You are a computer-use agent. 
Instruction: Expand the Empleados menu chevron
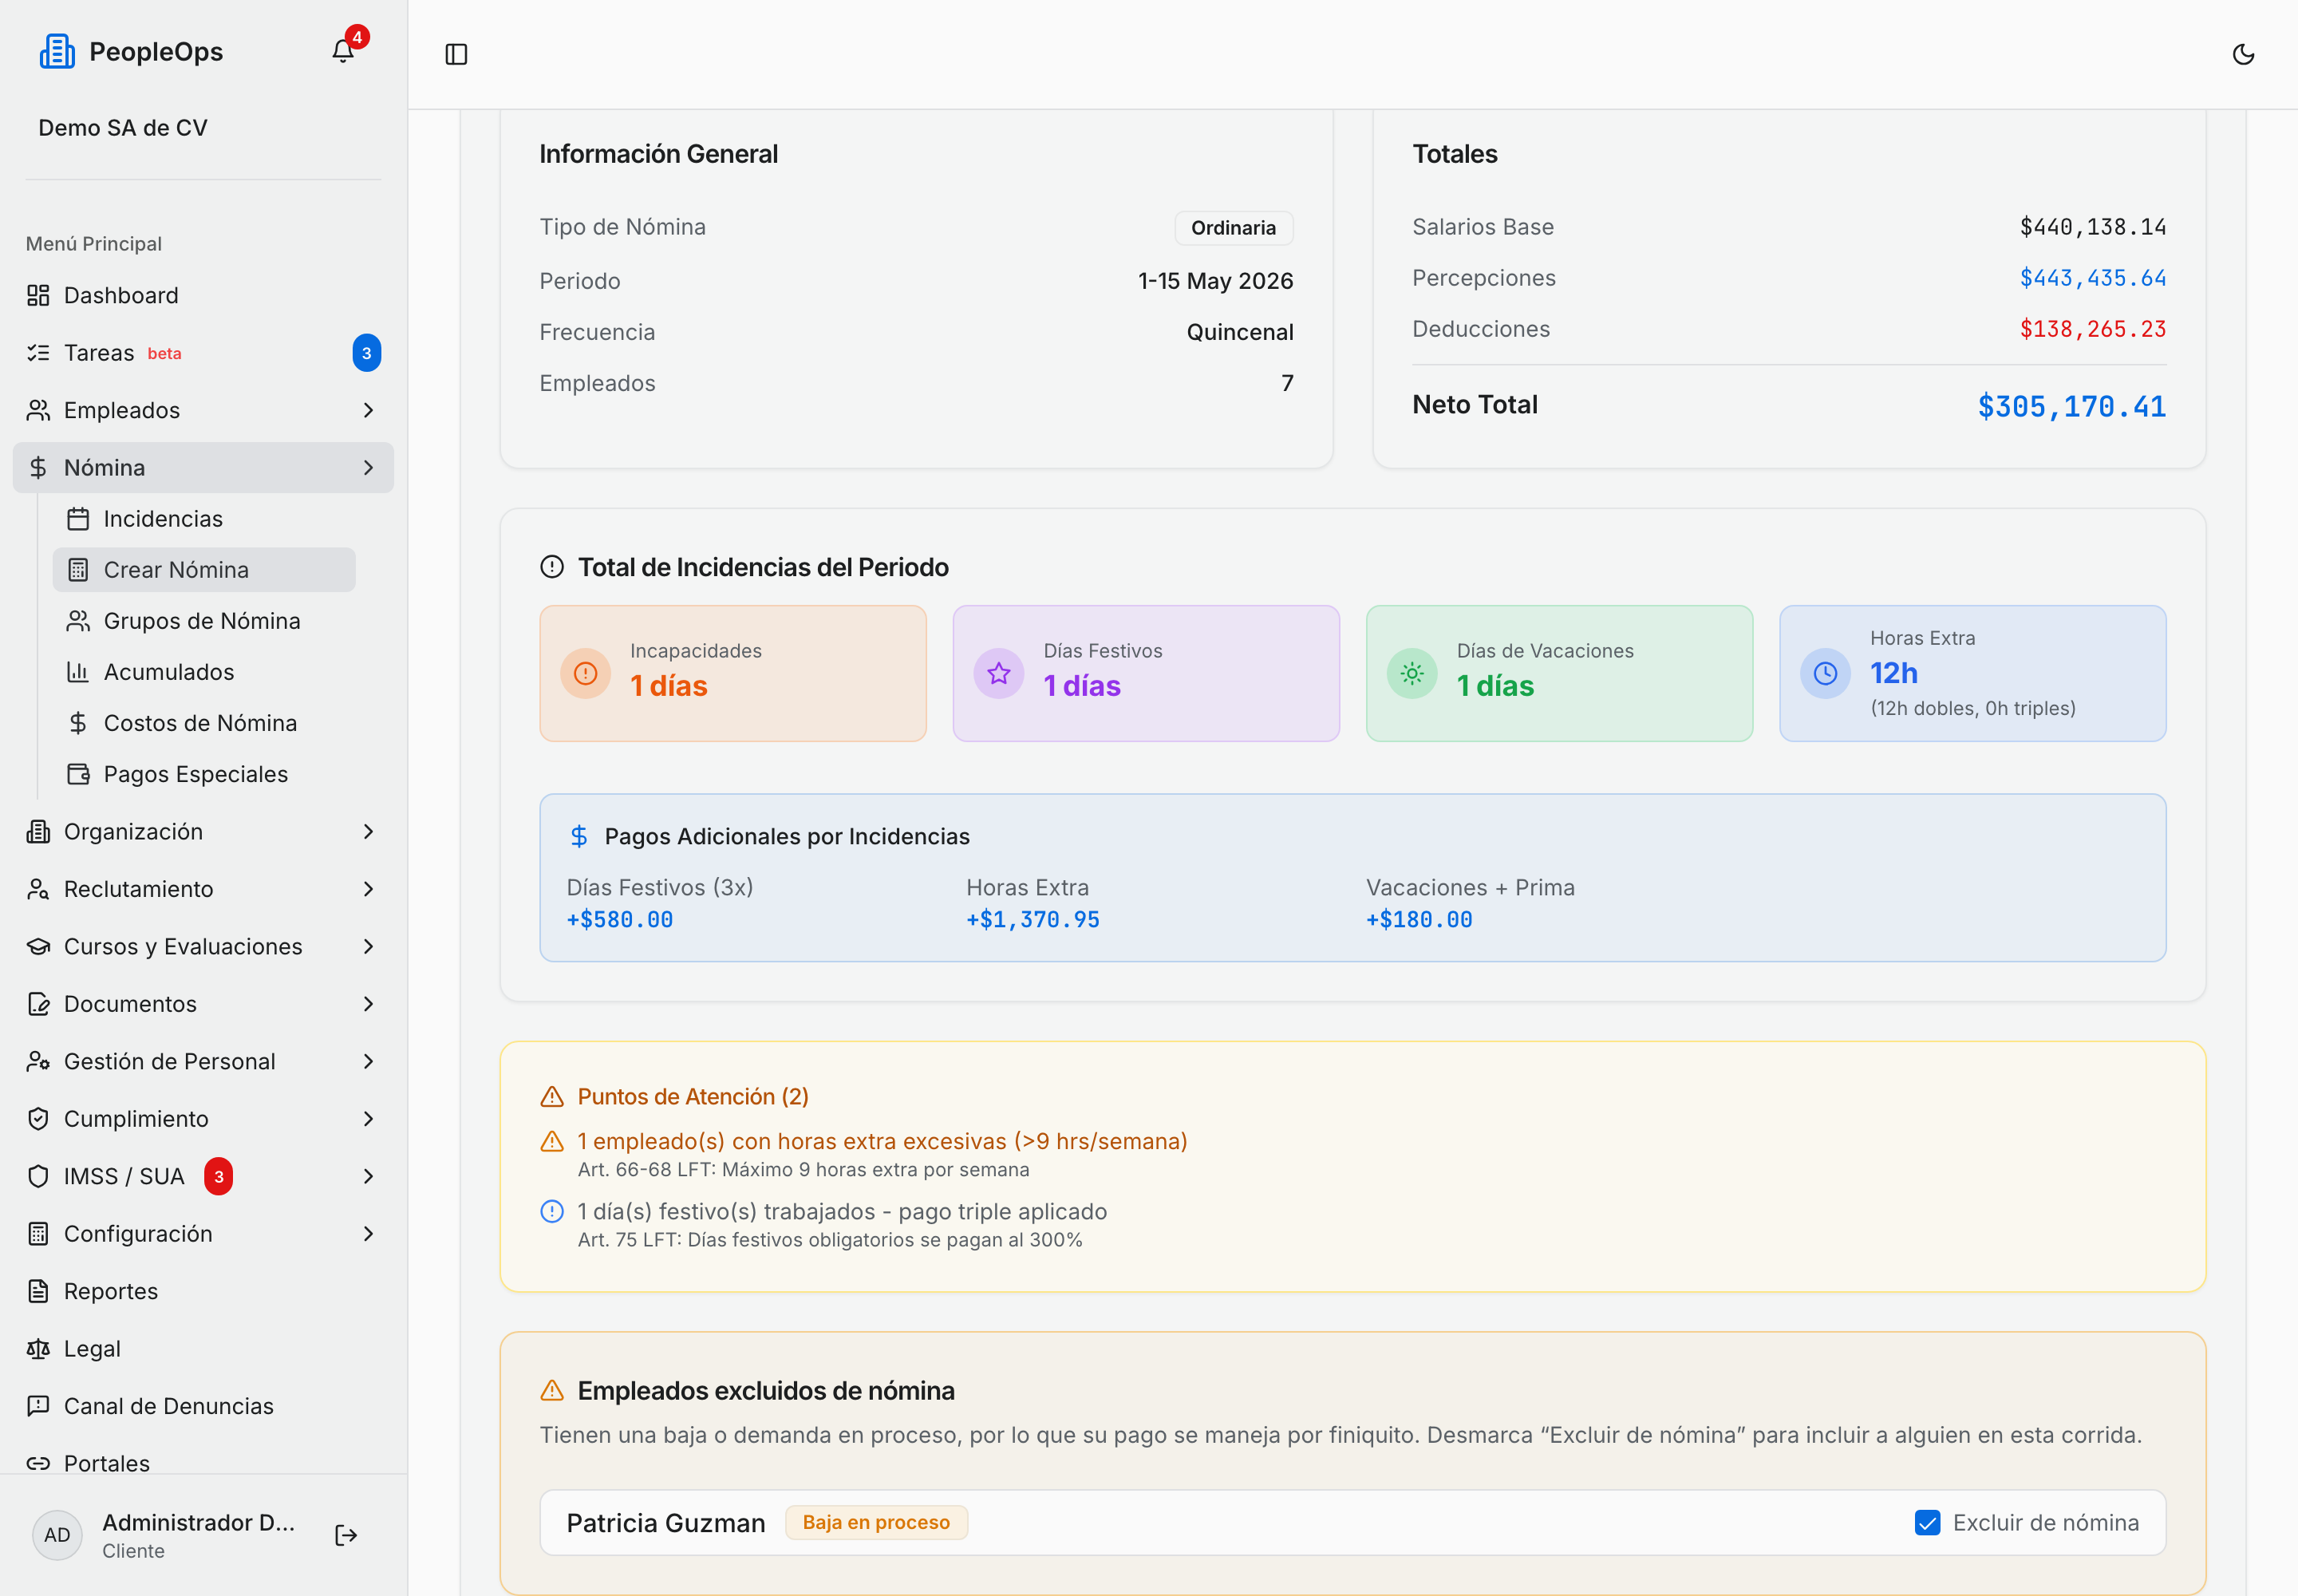click(368, 410)
